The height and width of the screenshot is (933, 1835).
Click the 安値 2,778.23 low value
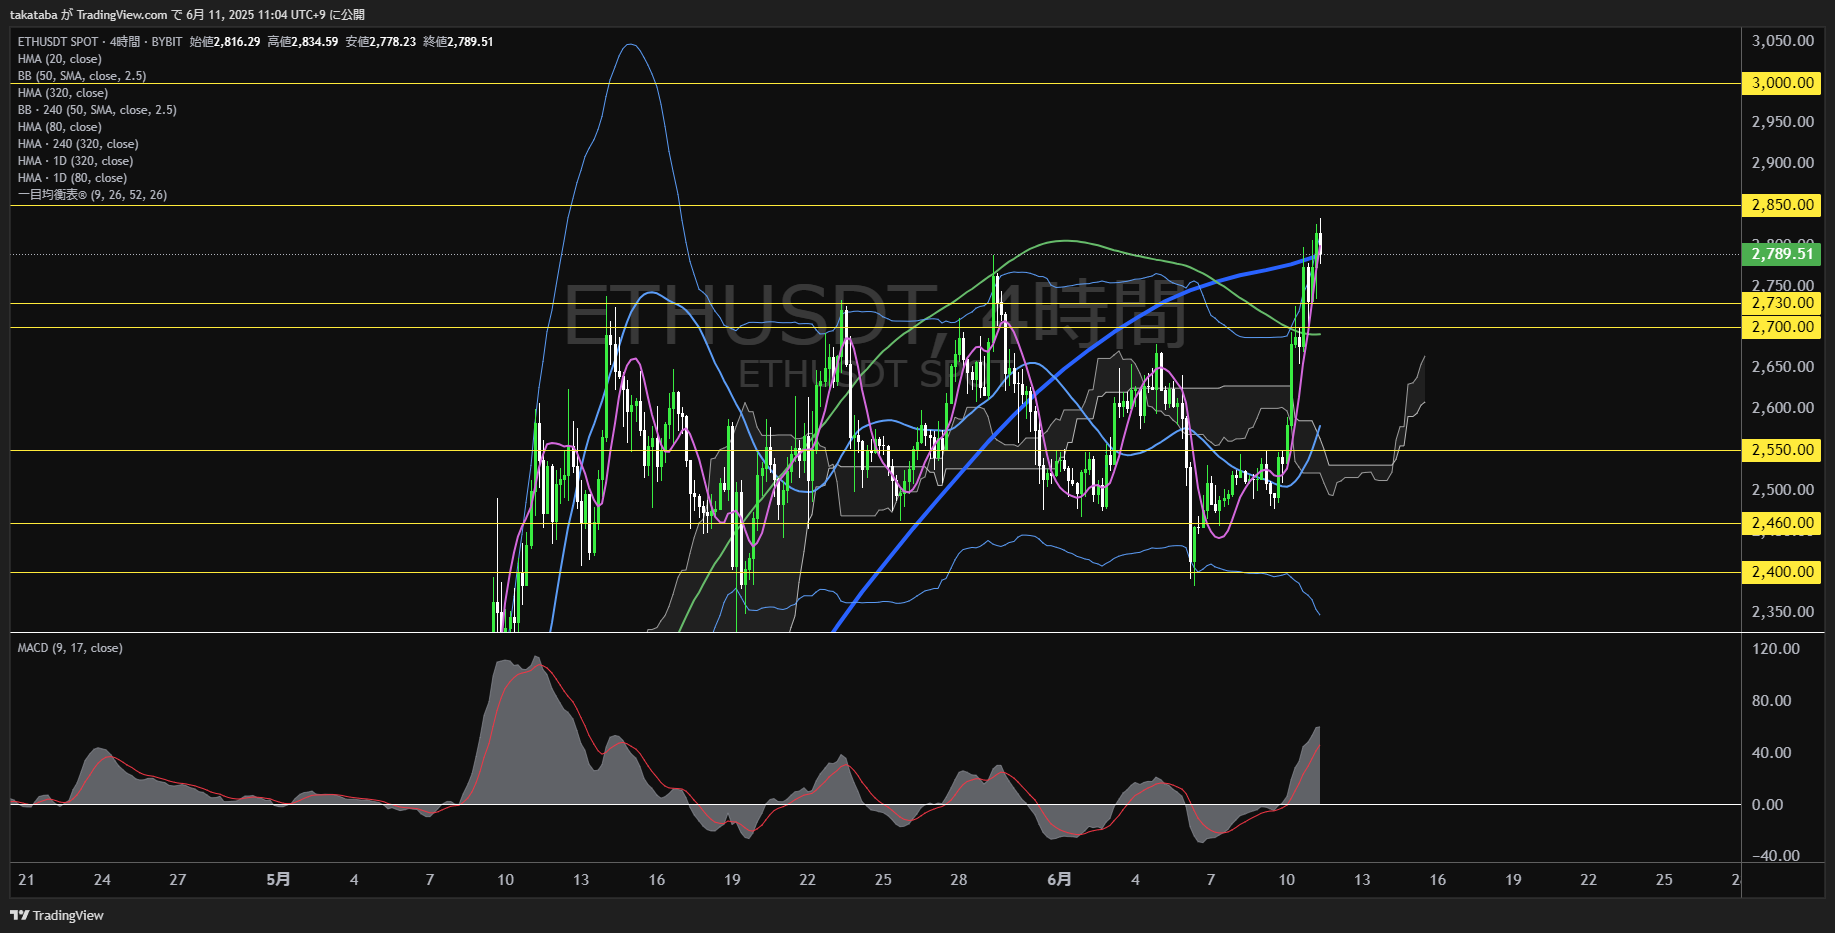[x=381, y=42]
